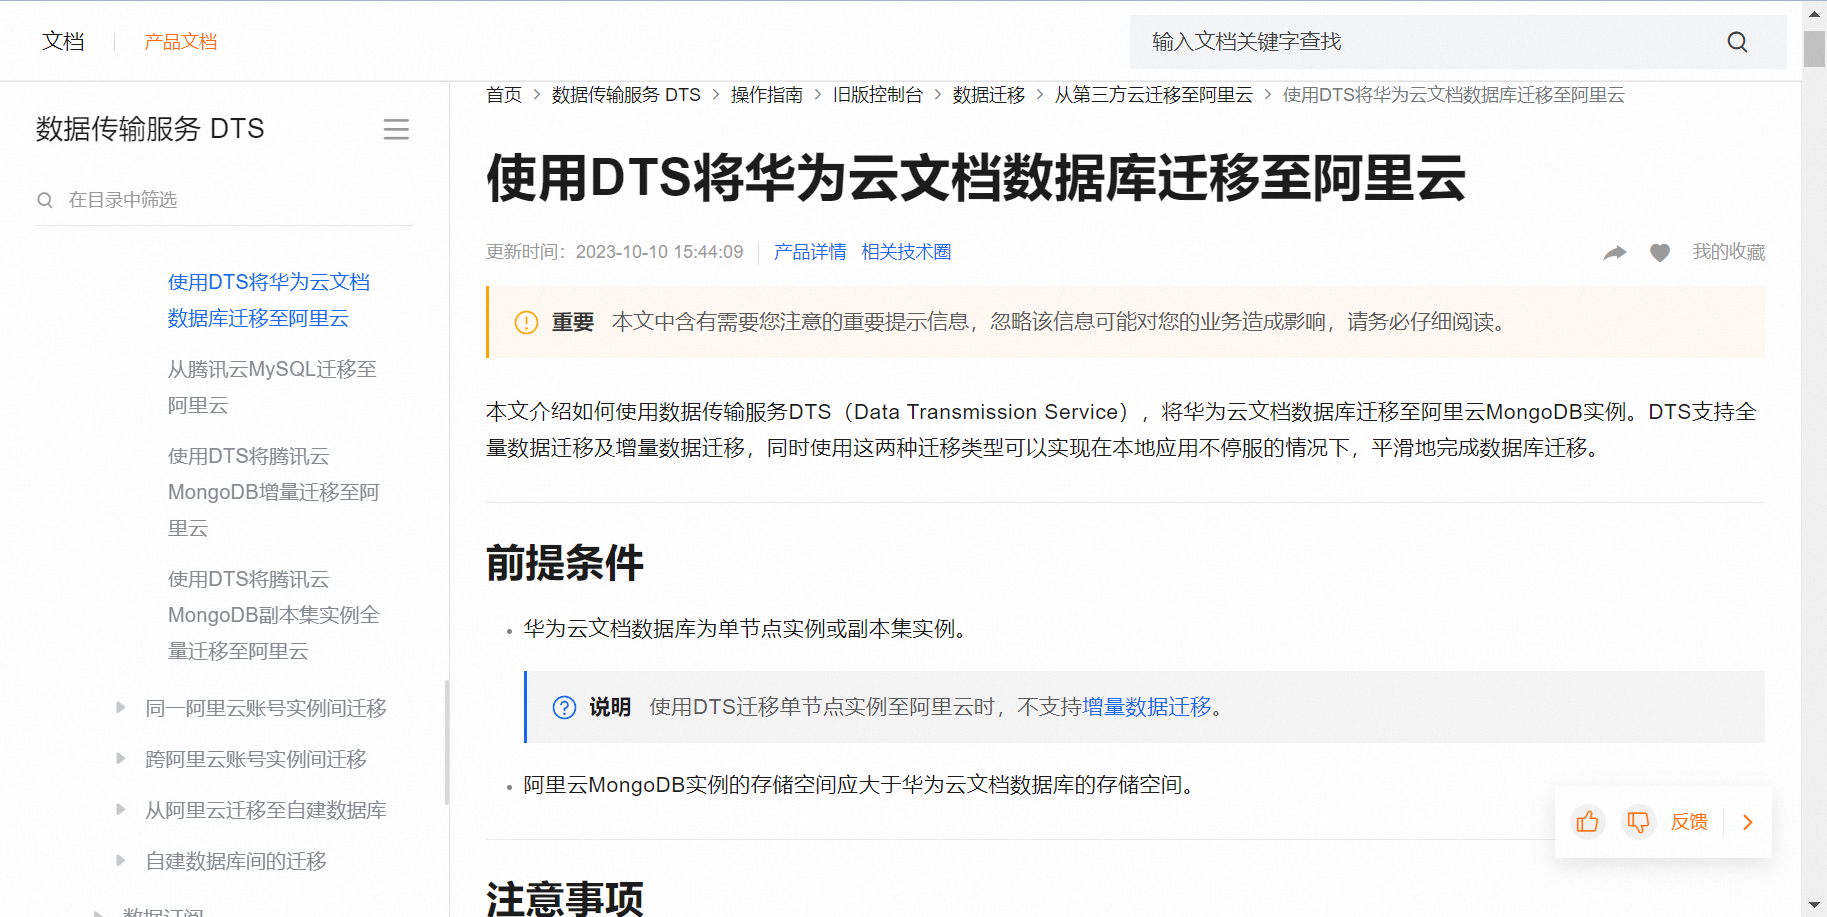Select 使用DTS将华为云文档数据库迁移至阿里云 in sidebar
1827x917 pixels.
[x=269, y=300]
